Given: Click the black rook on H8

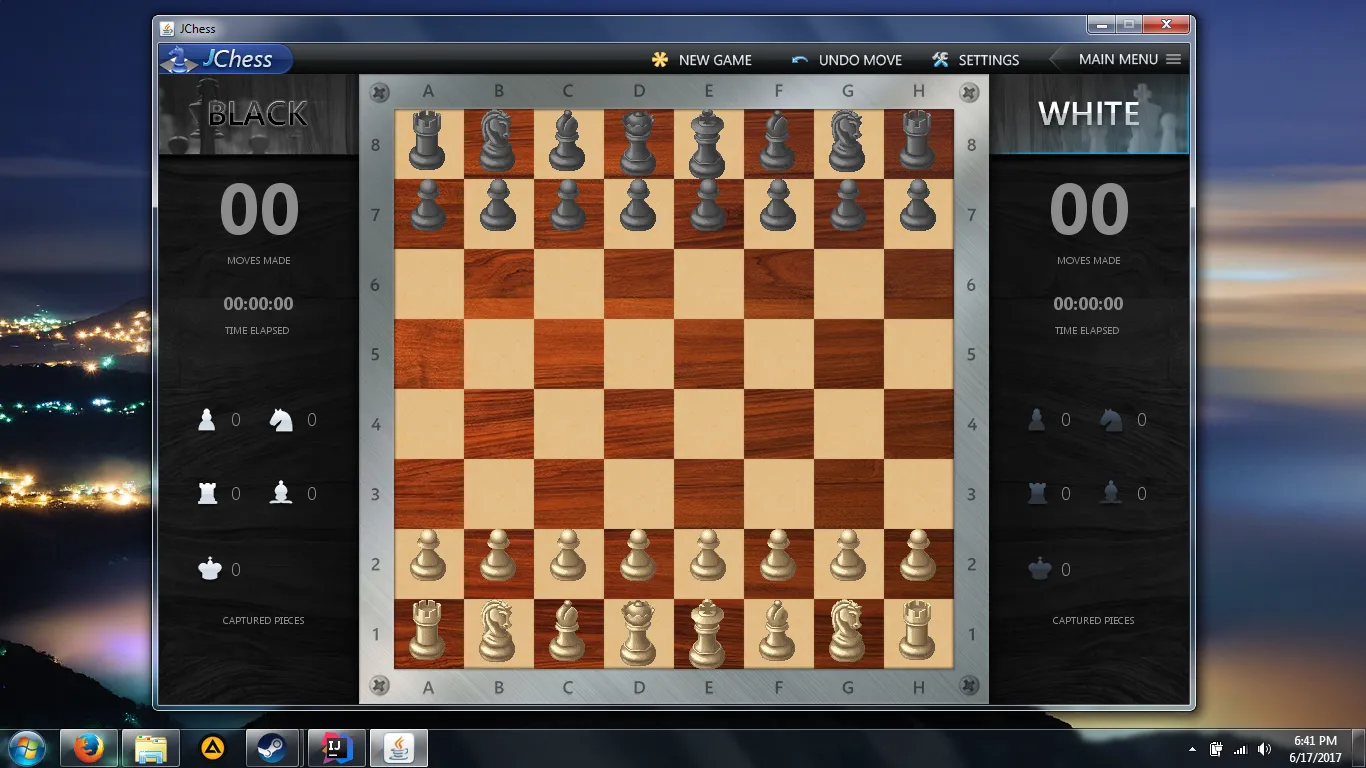Looking at the screenshot, I should (x=918, y=142).
